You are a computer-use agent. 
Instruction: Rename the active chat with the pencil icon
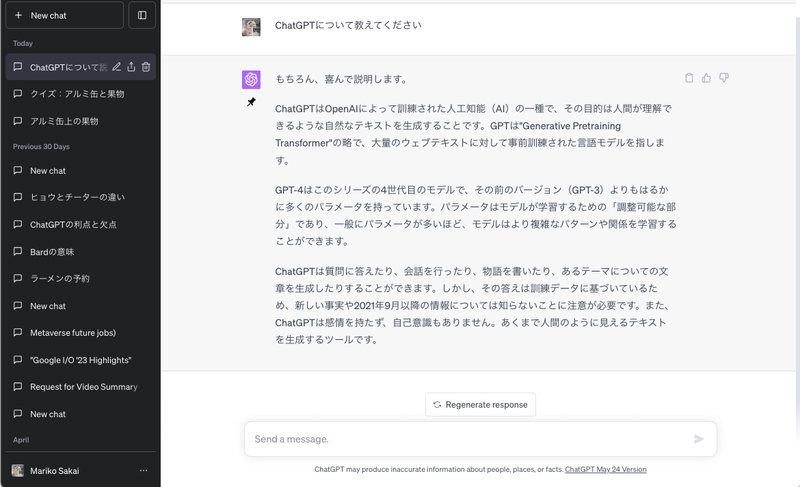tap(116, 67)
